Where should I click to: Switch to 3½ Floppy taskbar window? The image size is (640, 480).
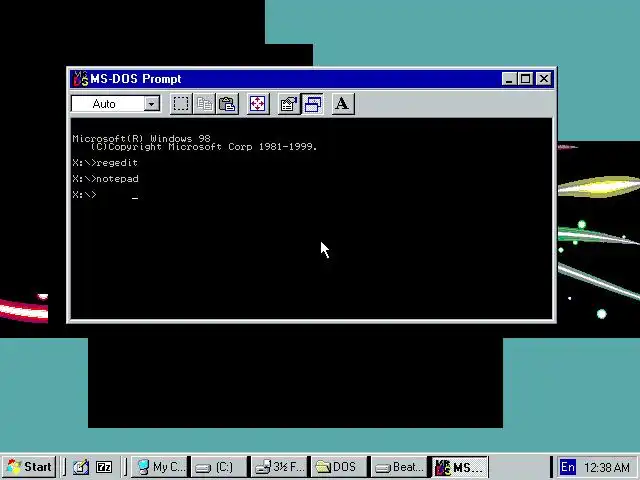point(279,467)
